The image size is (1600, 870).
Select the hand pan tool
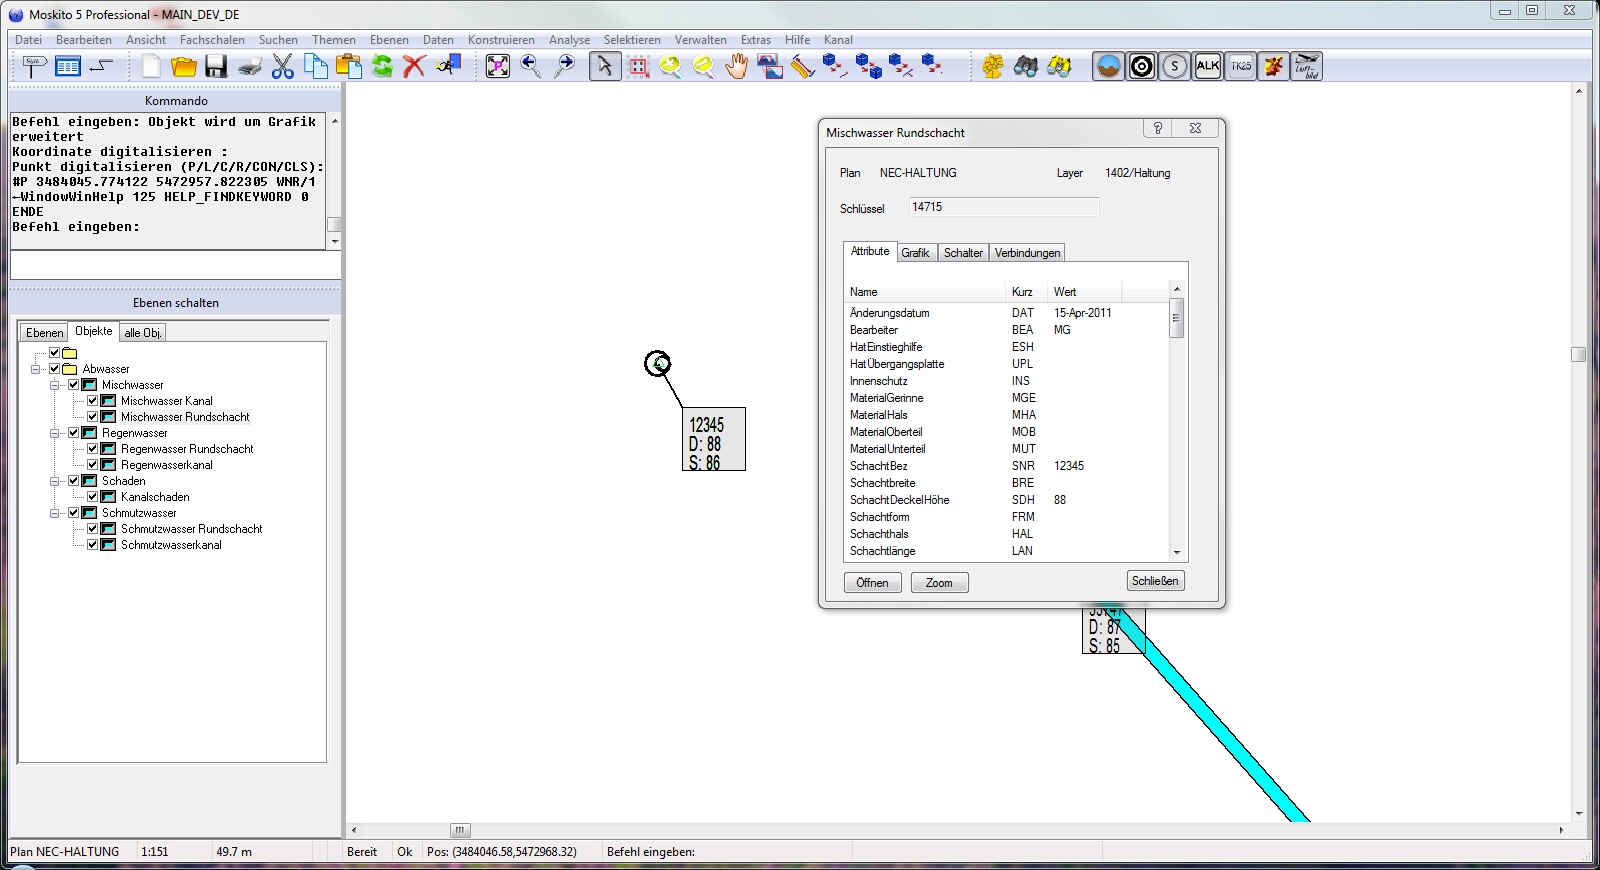(x=737, y=67)
